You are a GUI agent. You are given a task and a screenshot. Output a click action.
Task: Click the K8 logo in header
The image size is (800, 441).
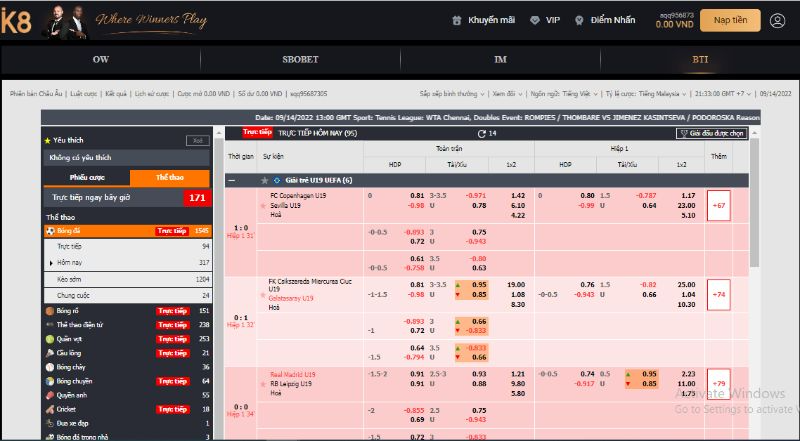[x=20, y=20]
